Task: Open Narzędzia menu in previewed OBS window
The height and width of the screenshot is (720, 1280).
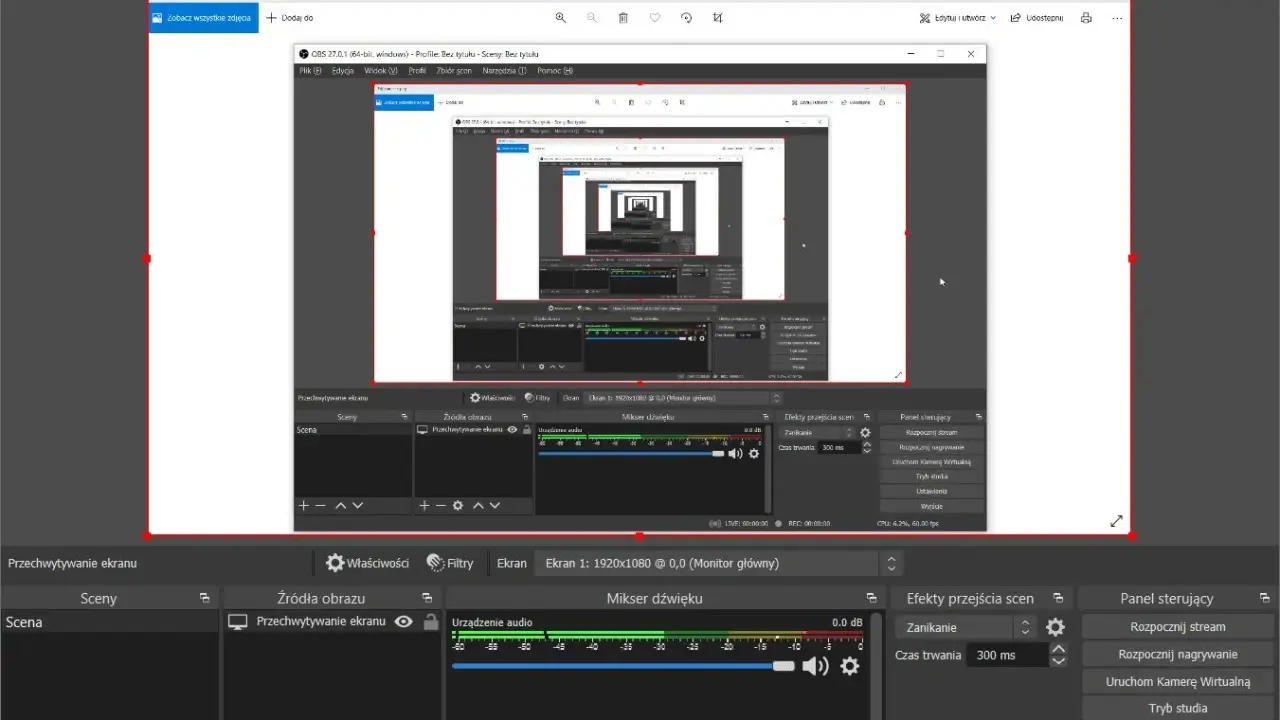Action: coord(504,71)
